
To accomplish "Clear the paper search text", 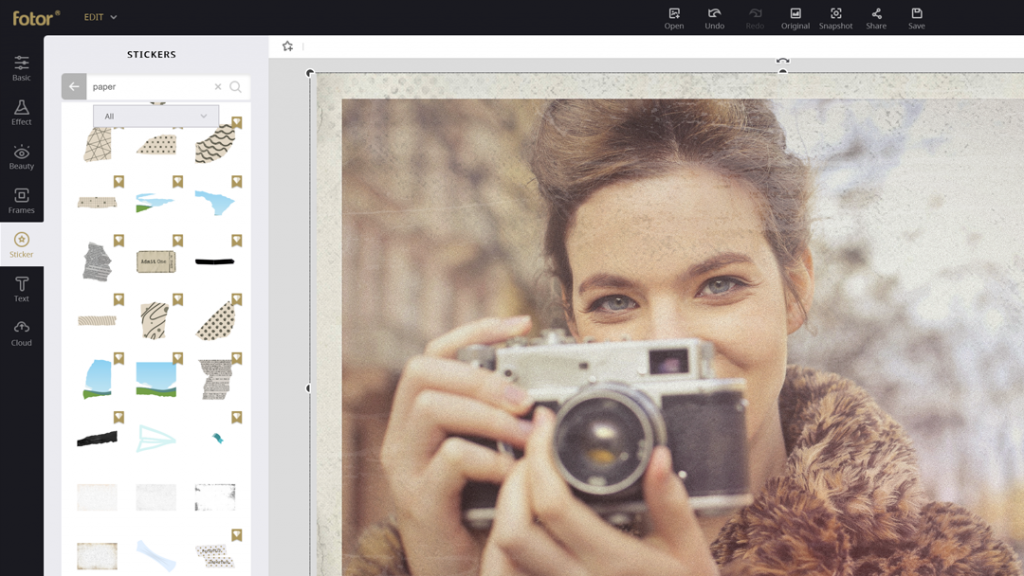I will point(218,86).
